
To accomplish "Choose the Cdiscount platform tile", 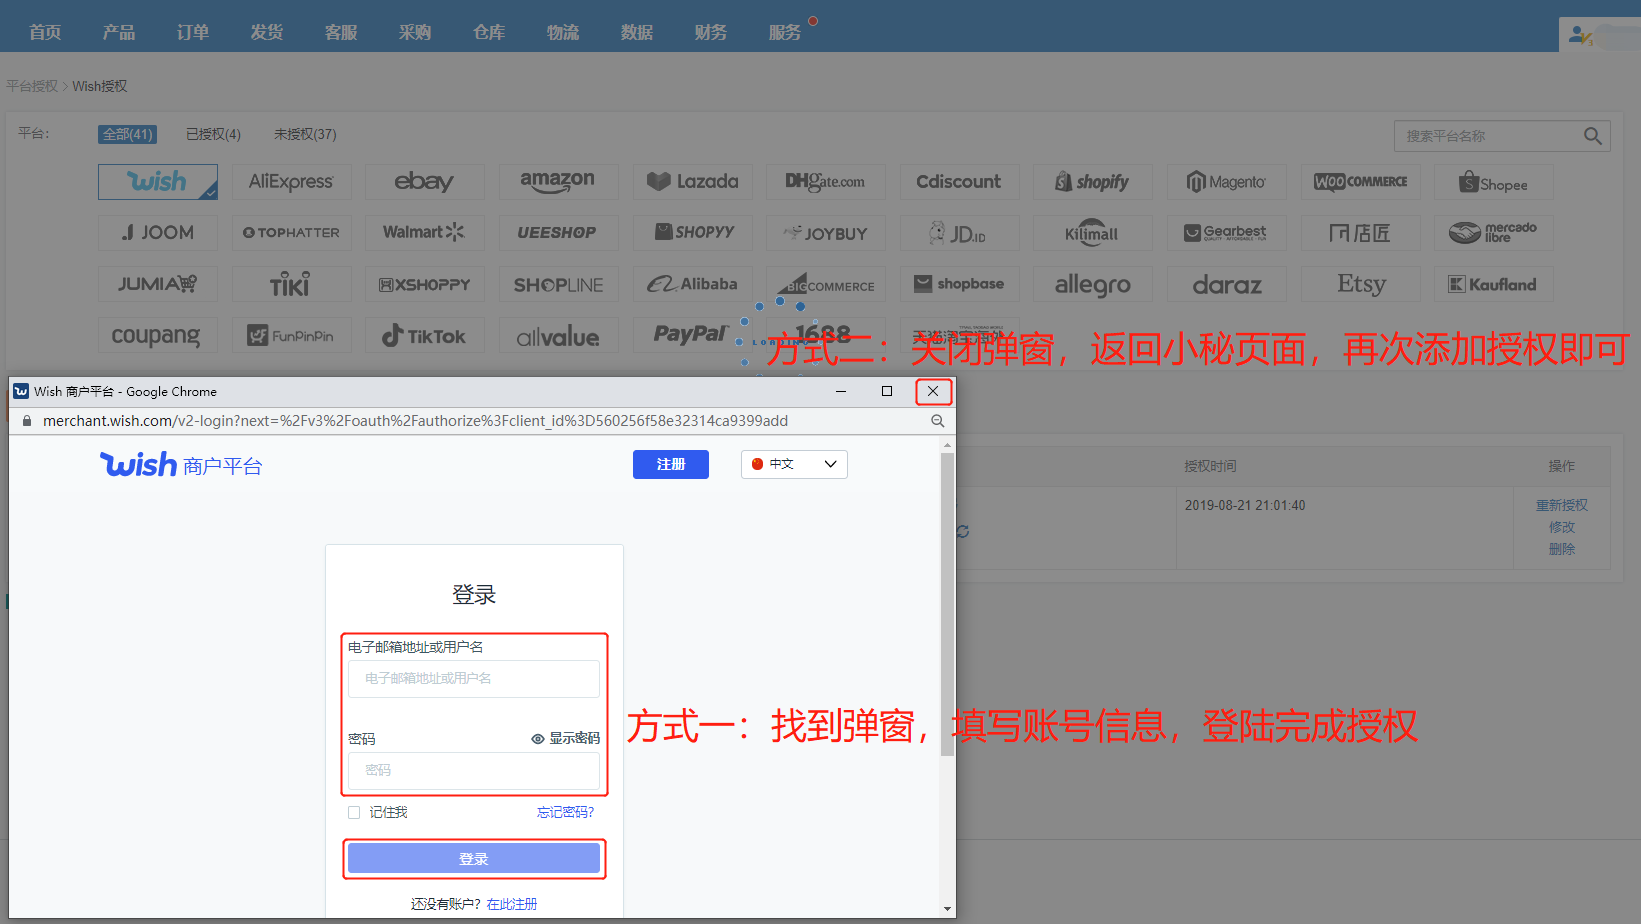I will coord(959,182).
